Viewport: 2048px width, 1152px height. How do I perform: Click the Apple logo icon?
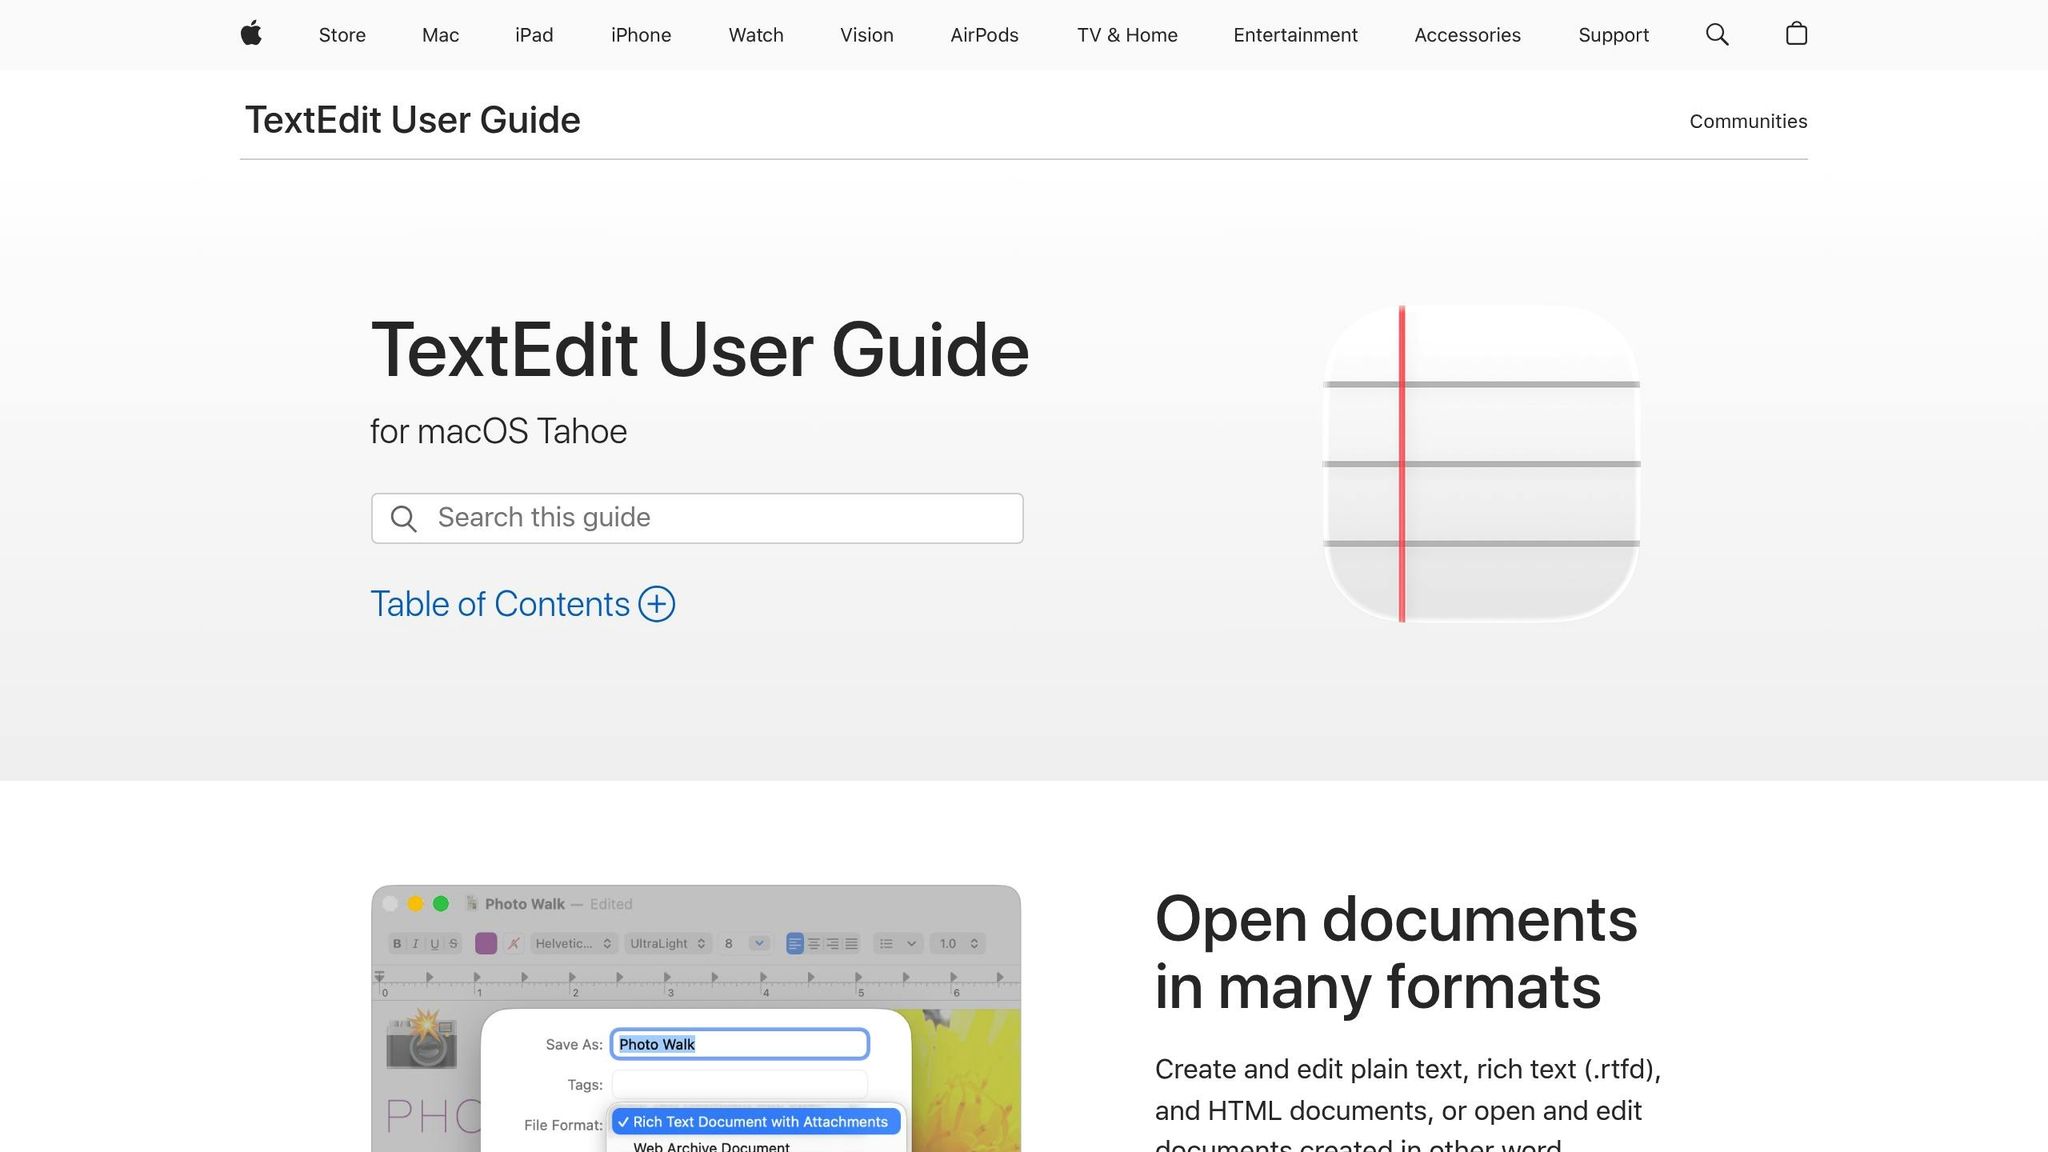click(x=251, y=34)
